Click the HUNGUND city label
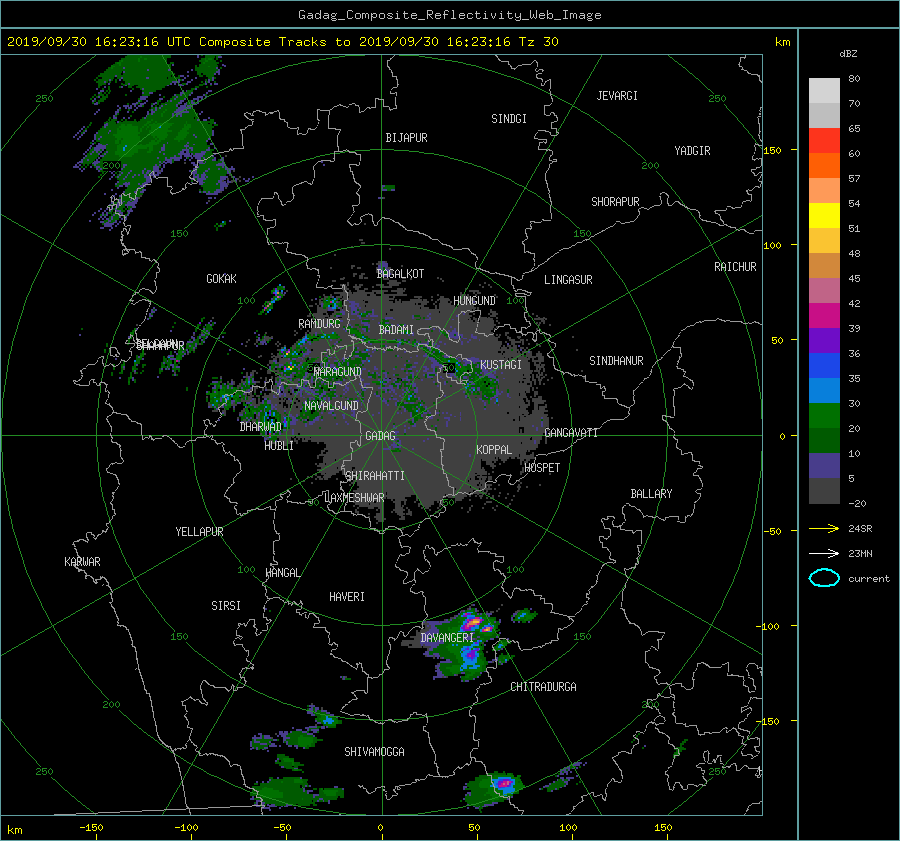Image resolution: width=900 pixels, height=841 pixels. point(474,301)
